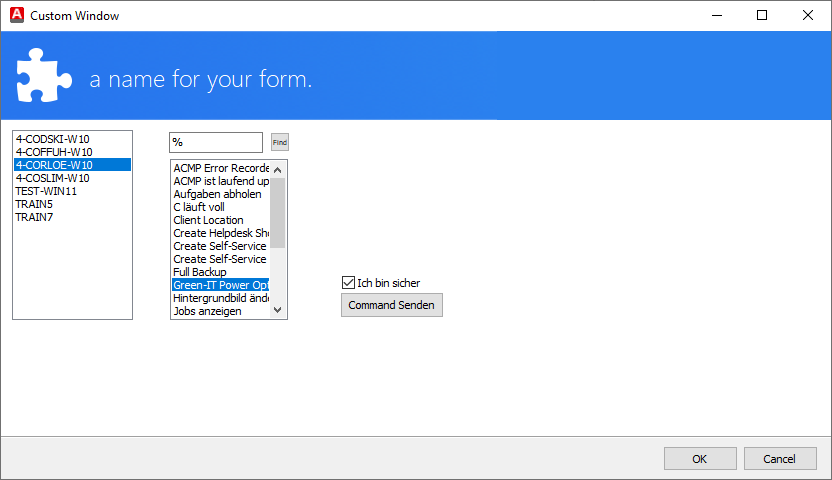Click the command list scrollbar thumb
The height and width of the screenshot is (480, 832).
point(278,213)
